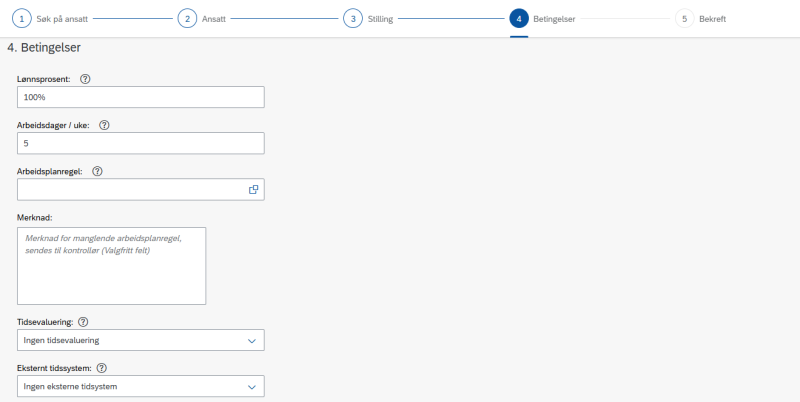The width and height of the screenshot is (800, 402).
Task: Click the Arbeidsdager / uke input field
Action: pos(141,143)
